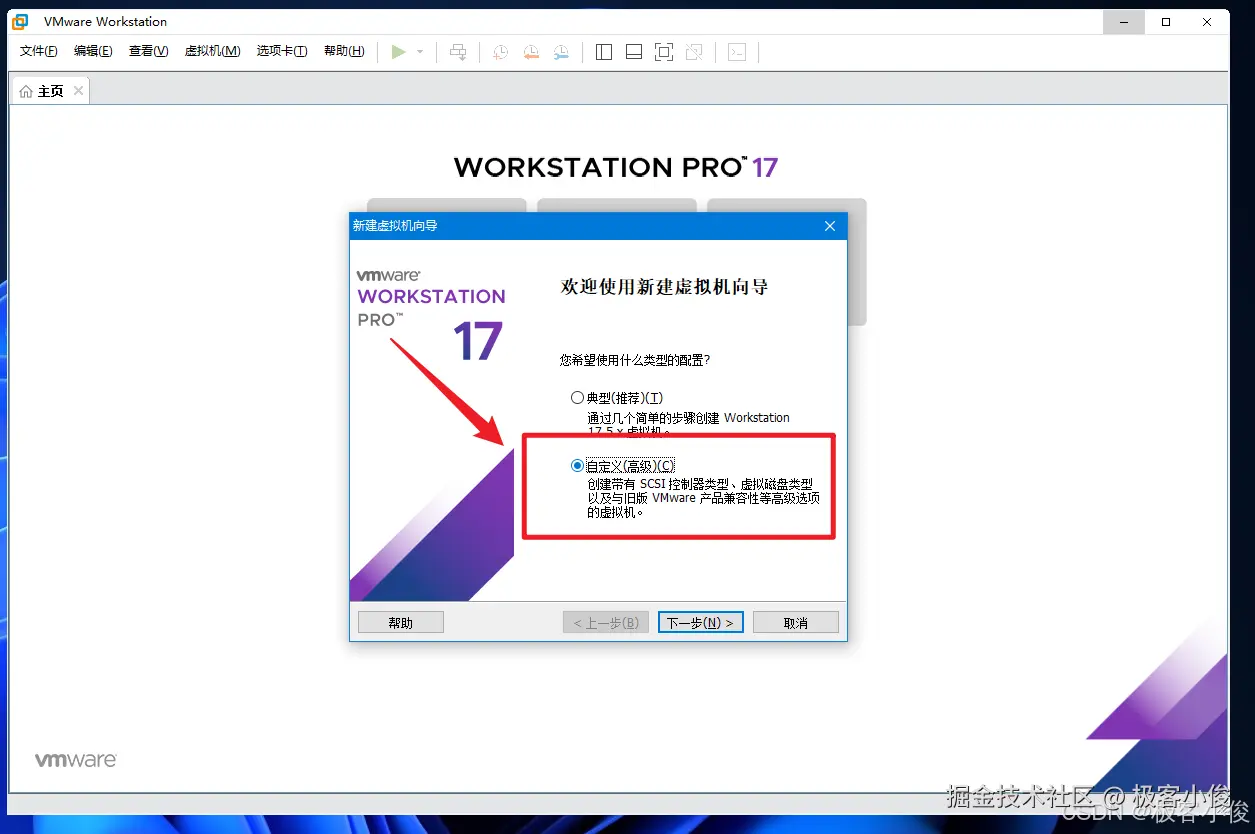This screenshot has height=834, width=1255.
Task: Click the full screen mode icon
Action: [x=664, y=52]
